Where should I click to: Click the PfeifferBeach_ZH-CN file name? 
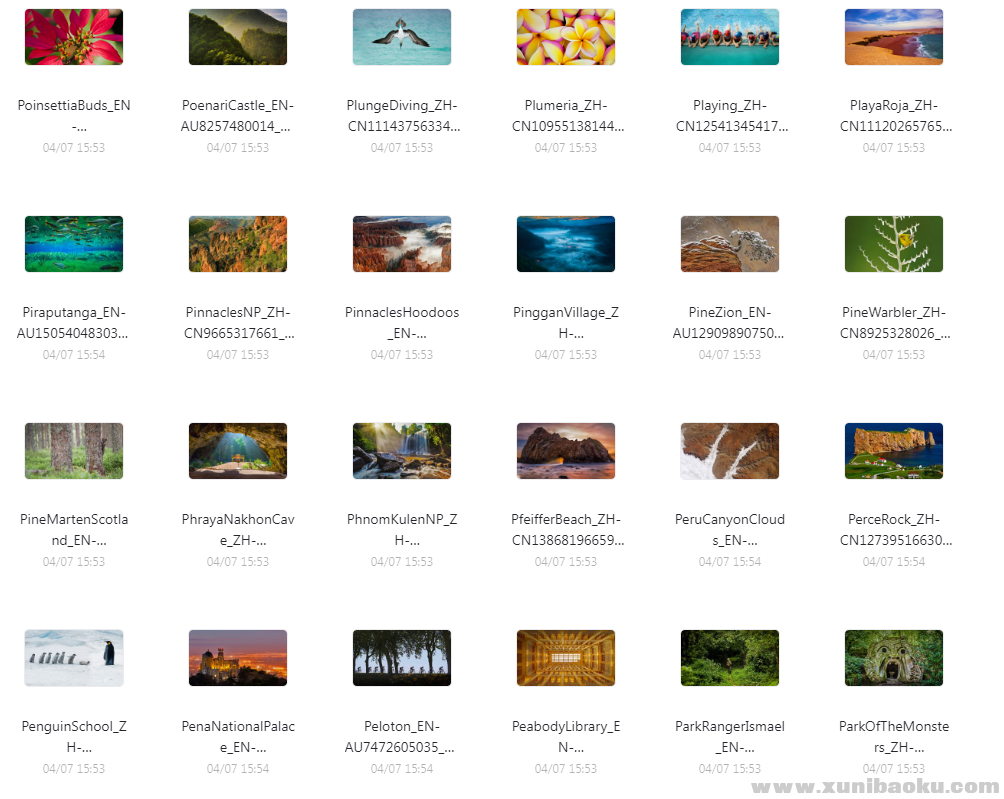pyautogui.click(x=566, y=529)
